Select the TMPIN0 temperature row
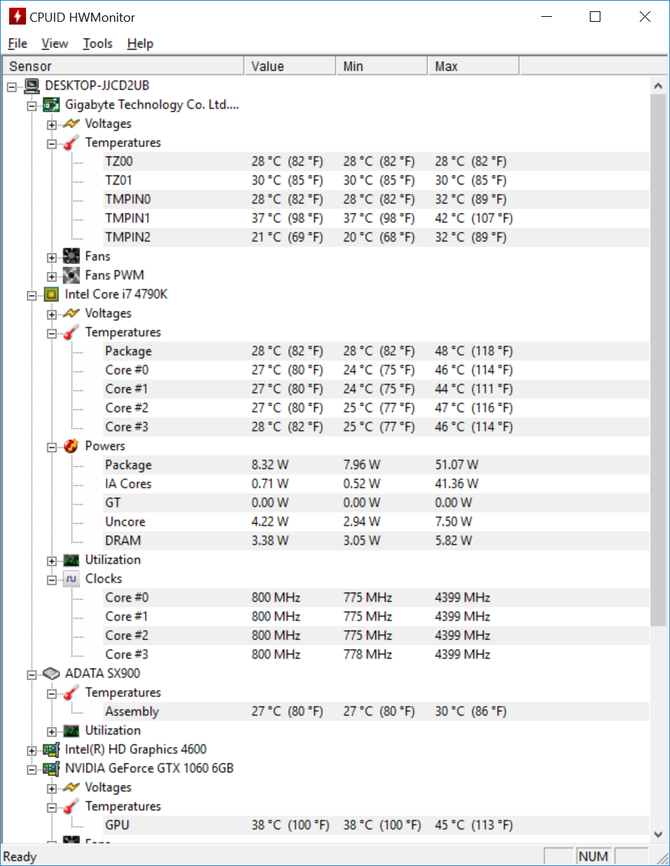The height and width of the screenshot is (866, 670). (376, 199)
